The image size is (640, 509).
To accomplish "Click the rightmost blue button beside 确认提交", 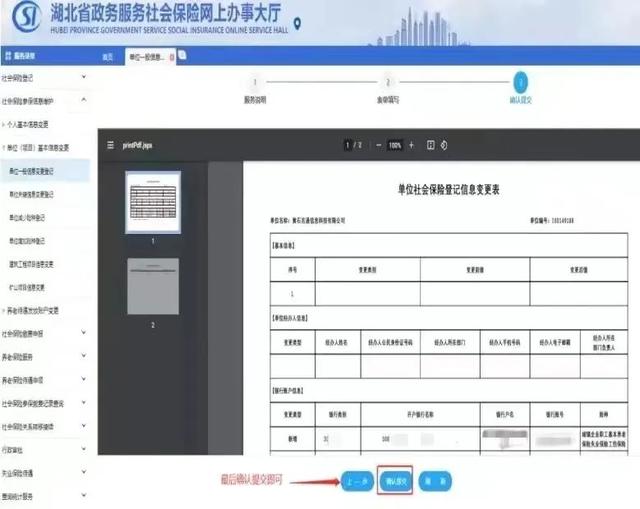I will click(x=432, y=481).
